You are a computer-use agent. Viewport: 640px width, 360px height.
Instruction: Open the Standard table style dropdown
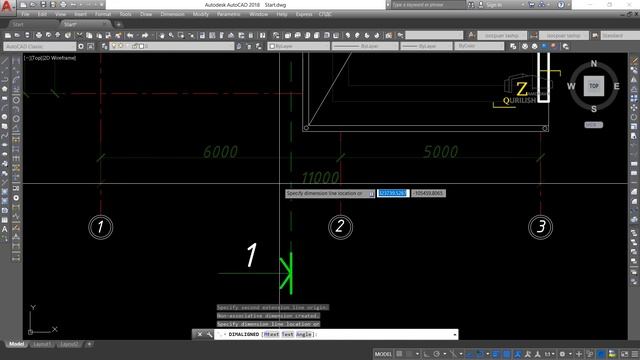(x=620, y=36)
